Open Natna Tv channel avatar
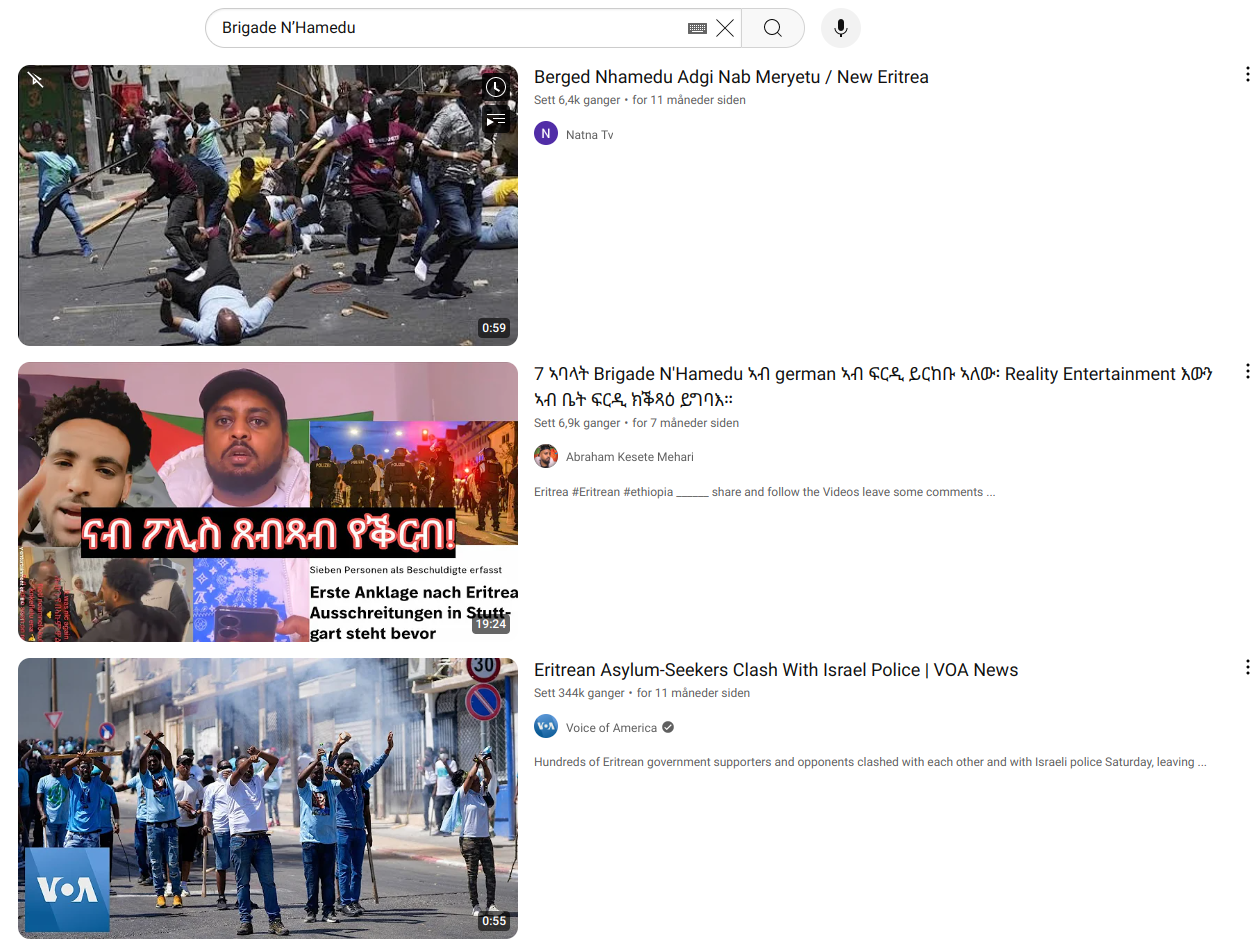The image size is (1260, 951). tap(546, 134)
